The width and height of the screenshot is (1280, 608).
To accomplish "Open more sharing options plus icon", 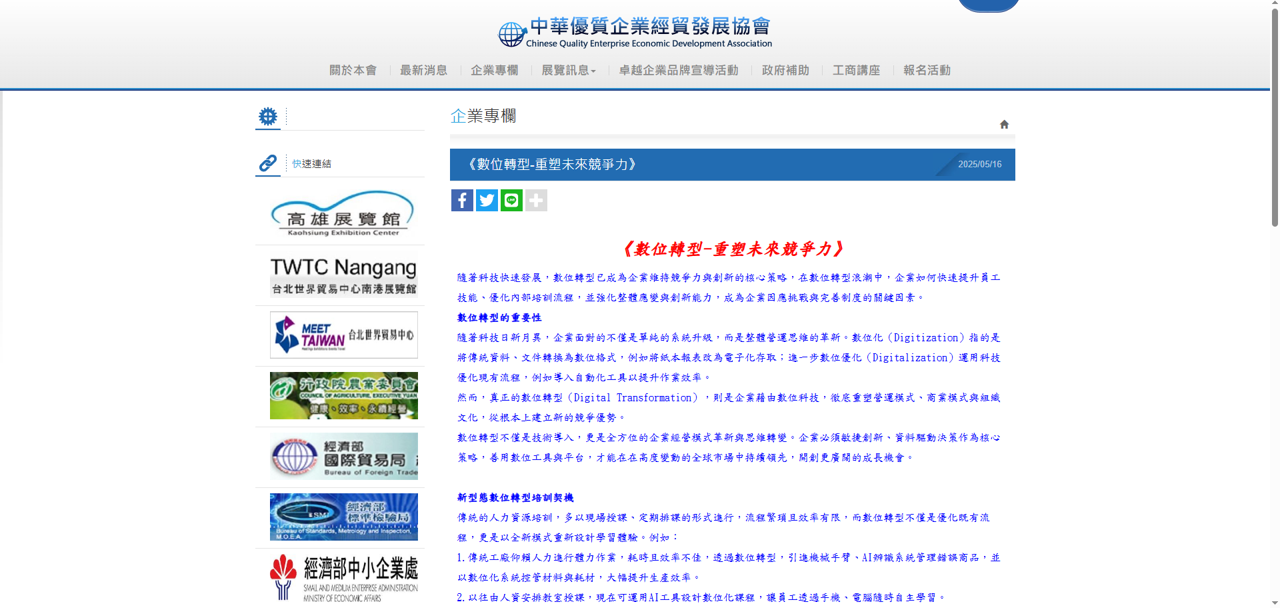I will pos(536,200).
